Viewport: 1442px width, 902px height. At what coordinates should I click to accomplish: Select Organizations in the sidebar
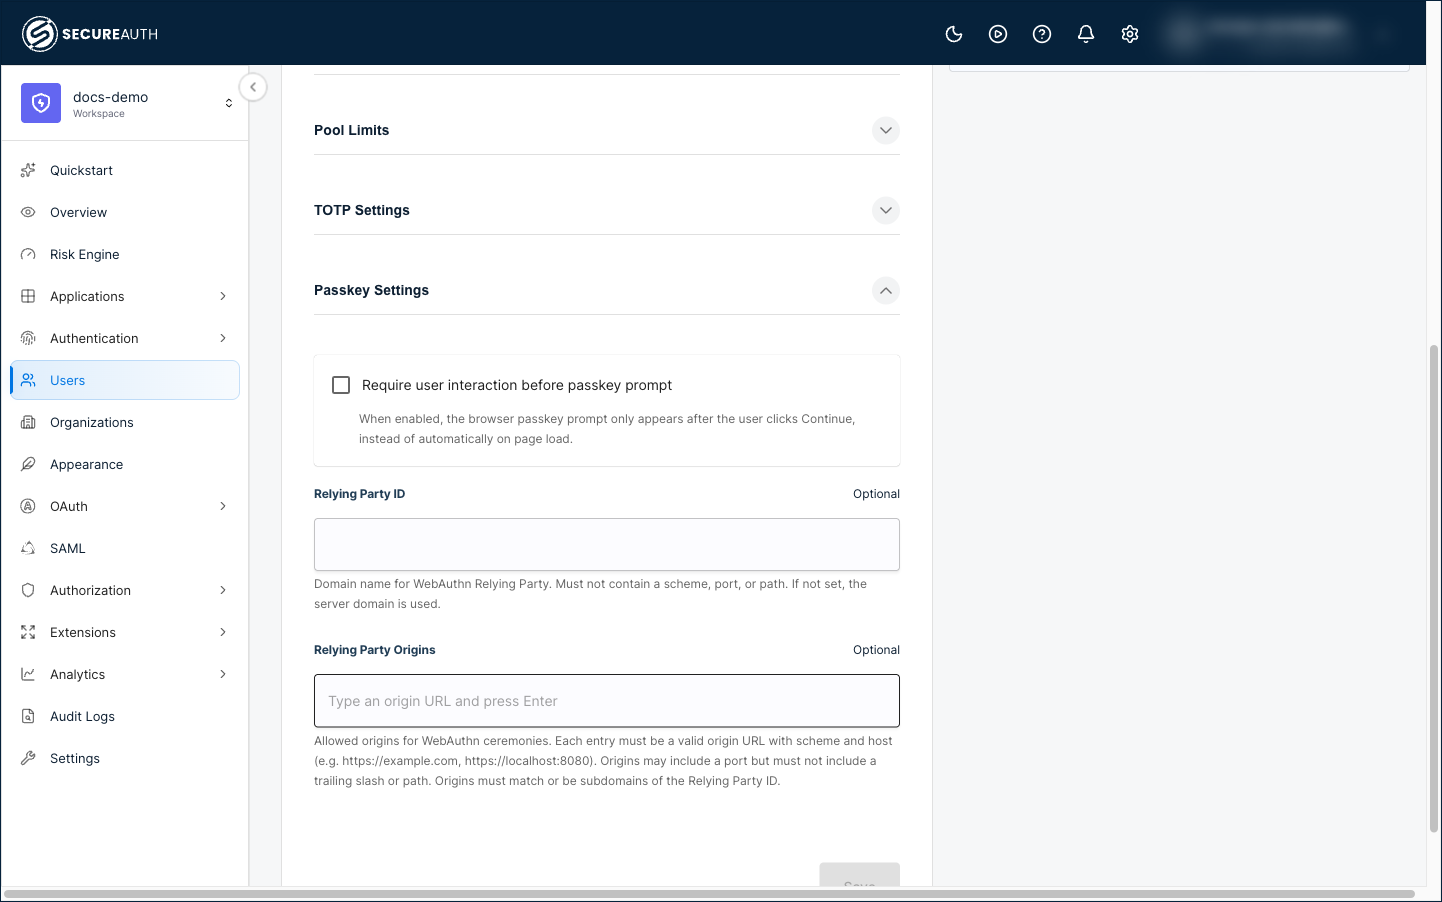[x=125, y=422]
